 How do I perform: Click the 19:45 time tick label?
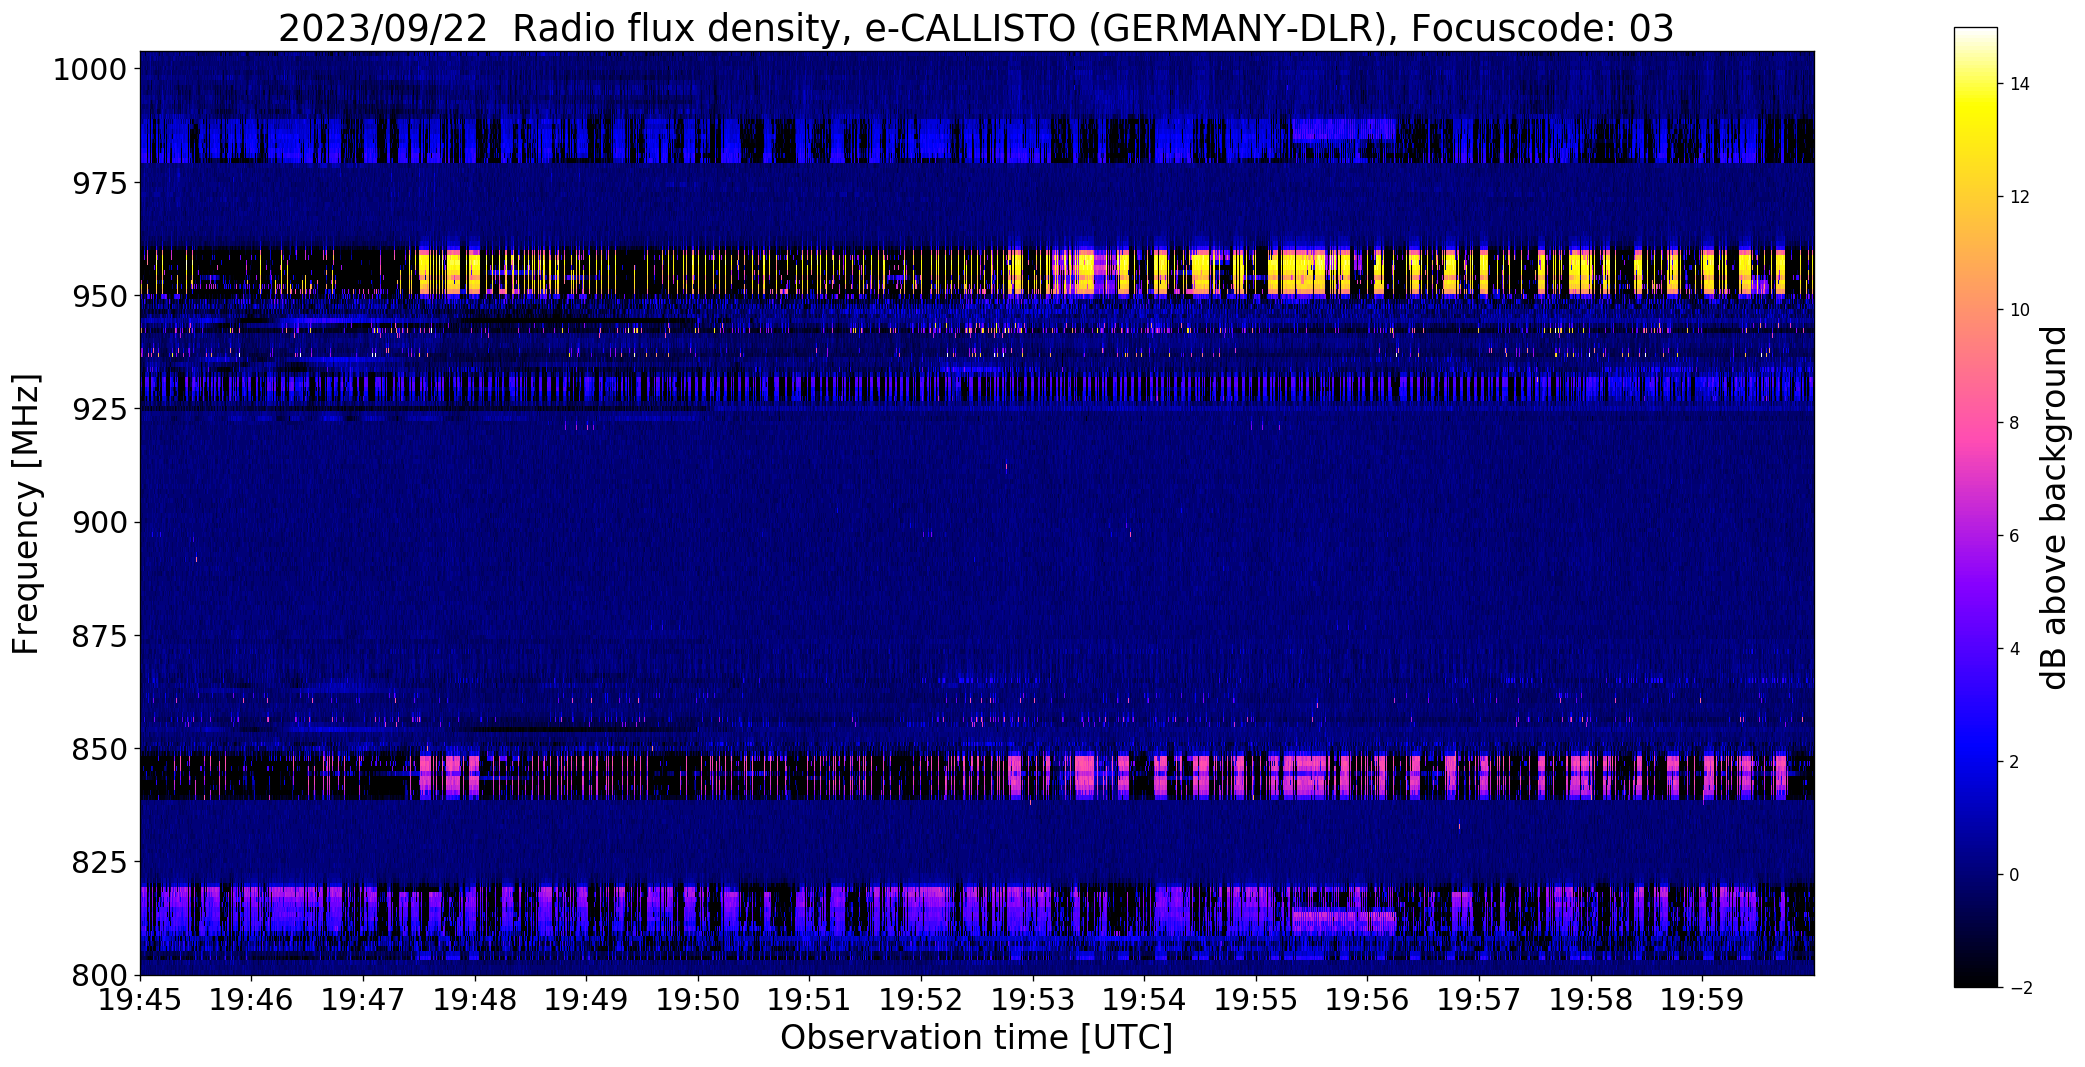point(140,1000)
